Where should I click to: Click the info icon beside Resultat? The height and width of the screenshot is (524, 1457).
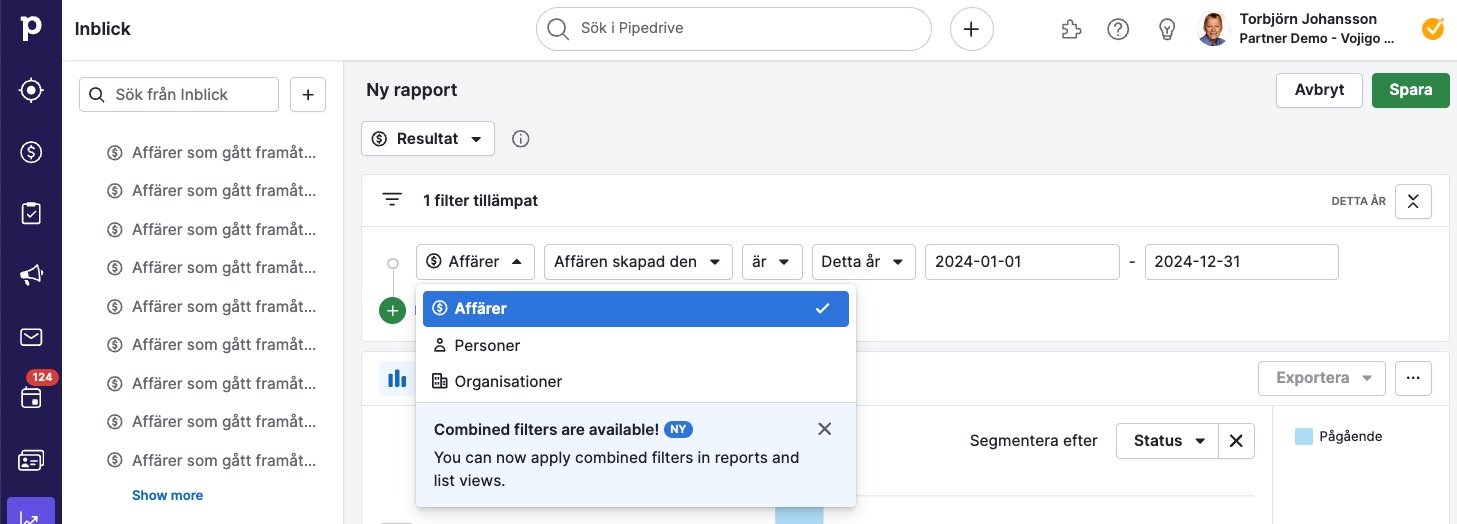[520, 139]
